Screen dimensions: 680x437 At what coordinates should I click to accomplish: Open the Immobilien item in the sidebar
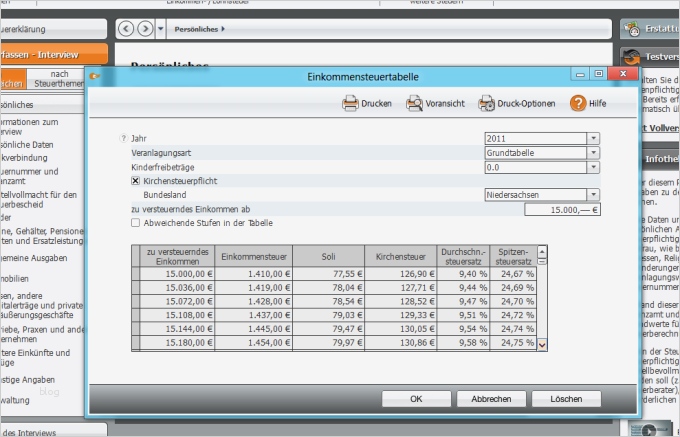tap(14, 279)
